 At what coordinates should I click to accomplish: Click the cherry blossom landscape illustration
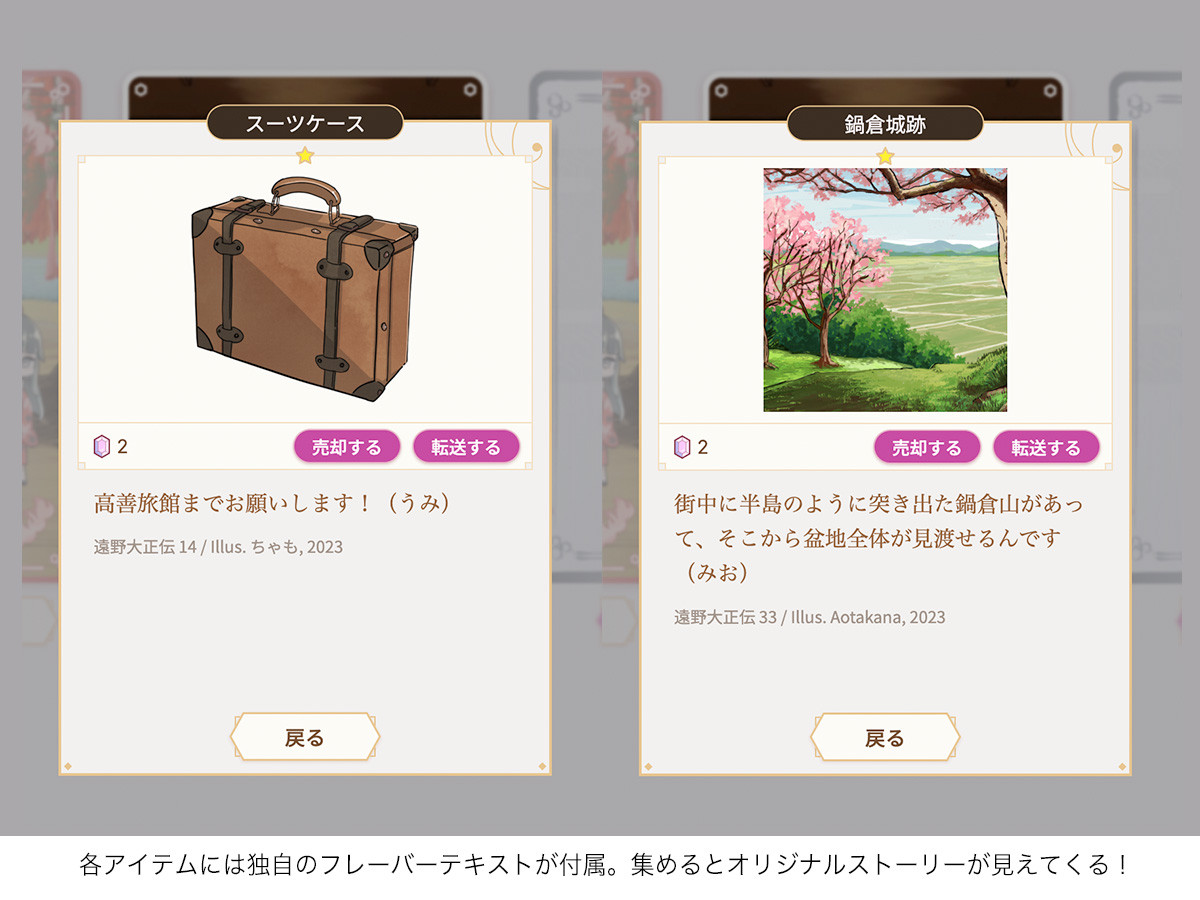885,290
